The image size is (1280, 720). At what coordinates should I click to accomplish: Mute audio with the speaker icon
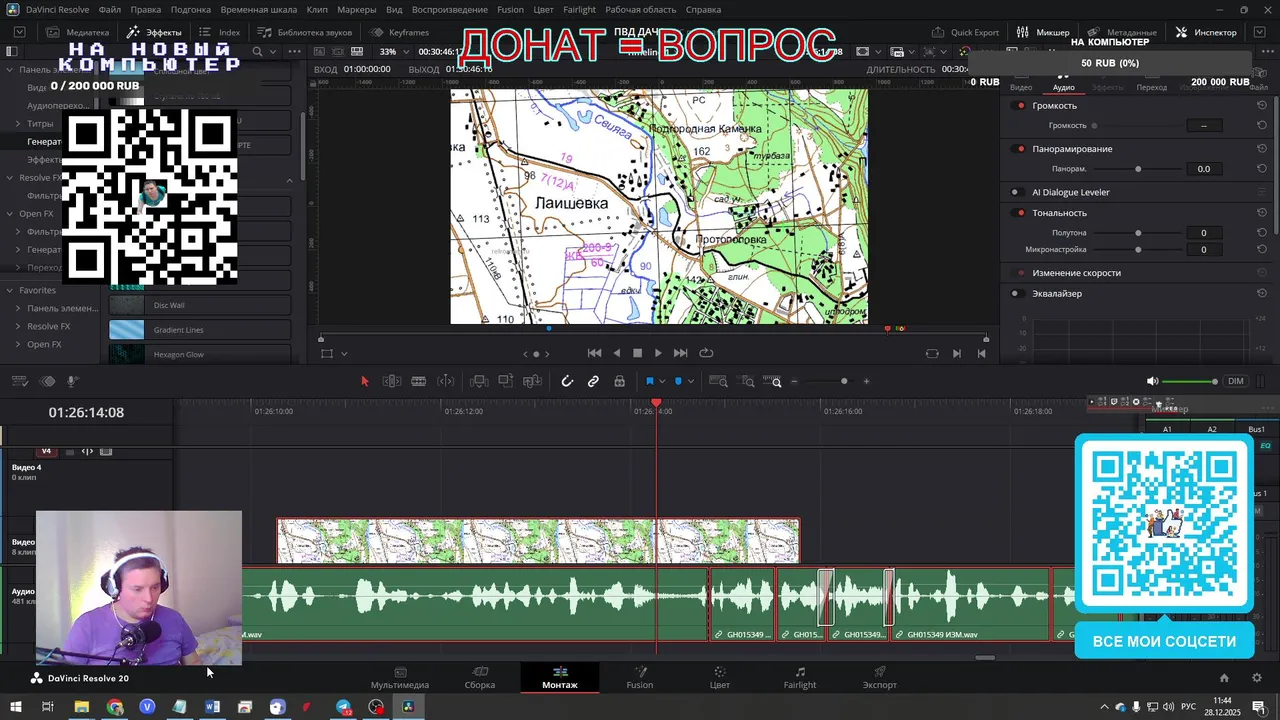click(1152, 381)
